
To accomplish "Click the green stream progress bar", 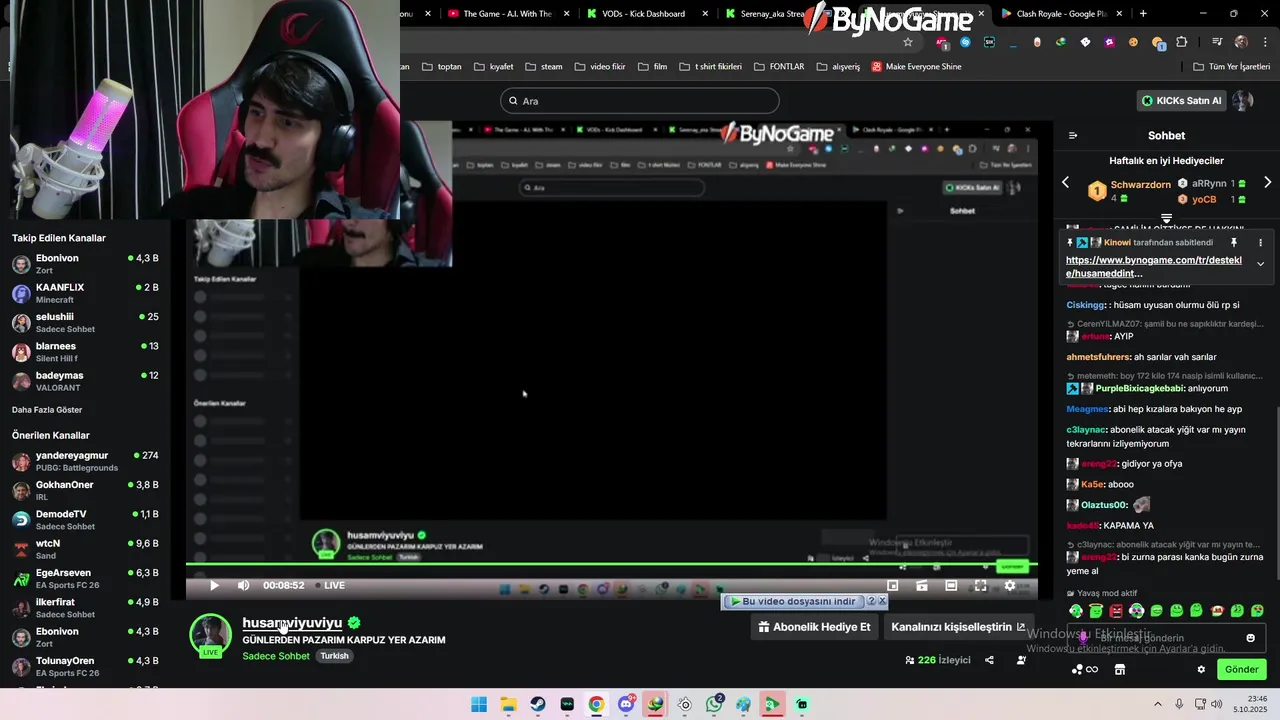I will click(x=611, y=564).
